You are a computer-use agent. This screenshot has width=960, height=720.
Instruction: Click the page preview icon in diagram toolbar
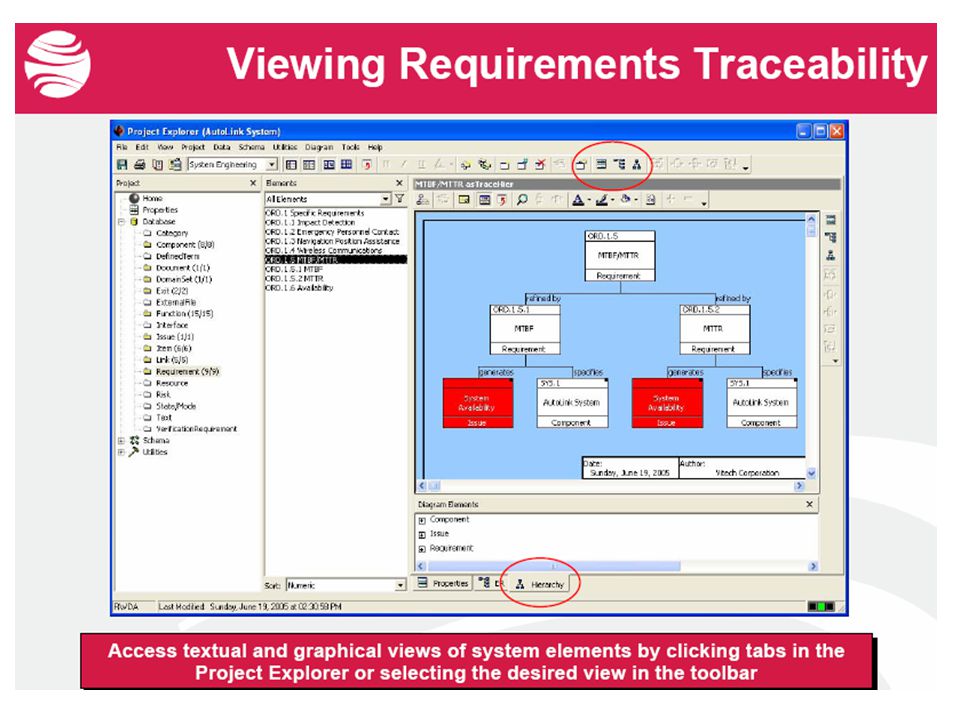pos(651,200)
